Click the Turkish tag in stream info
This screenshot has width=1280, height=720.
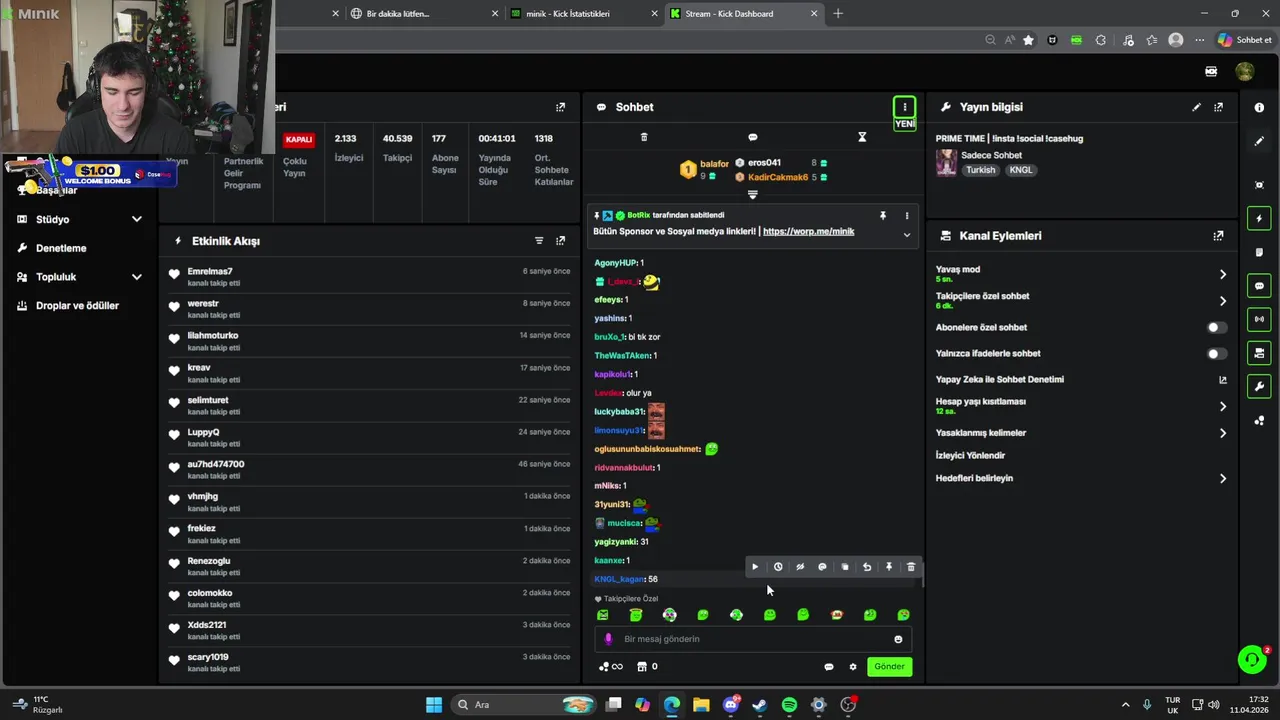(x=980, y=170)
